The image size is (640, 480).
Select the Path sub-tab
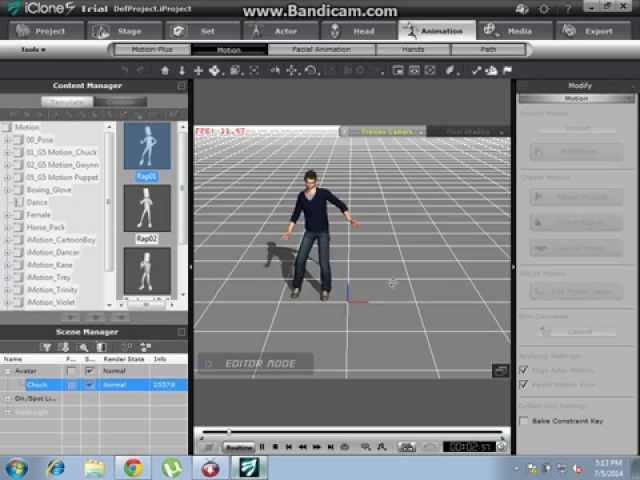click(488, 50)
